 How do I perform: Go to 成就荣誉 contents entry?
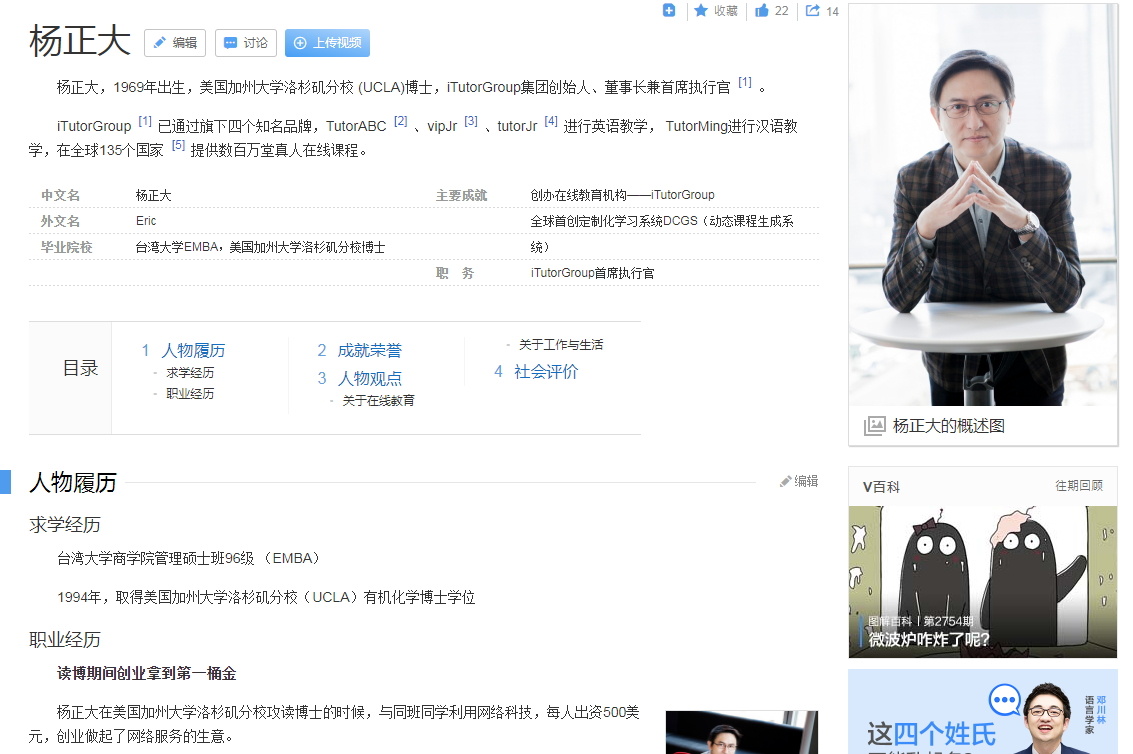(369, 351)
